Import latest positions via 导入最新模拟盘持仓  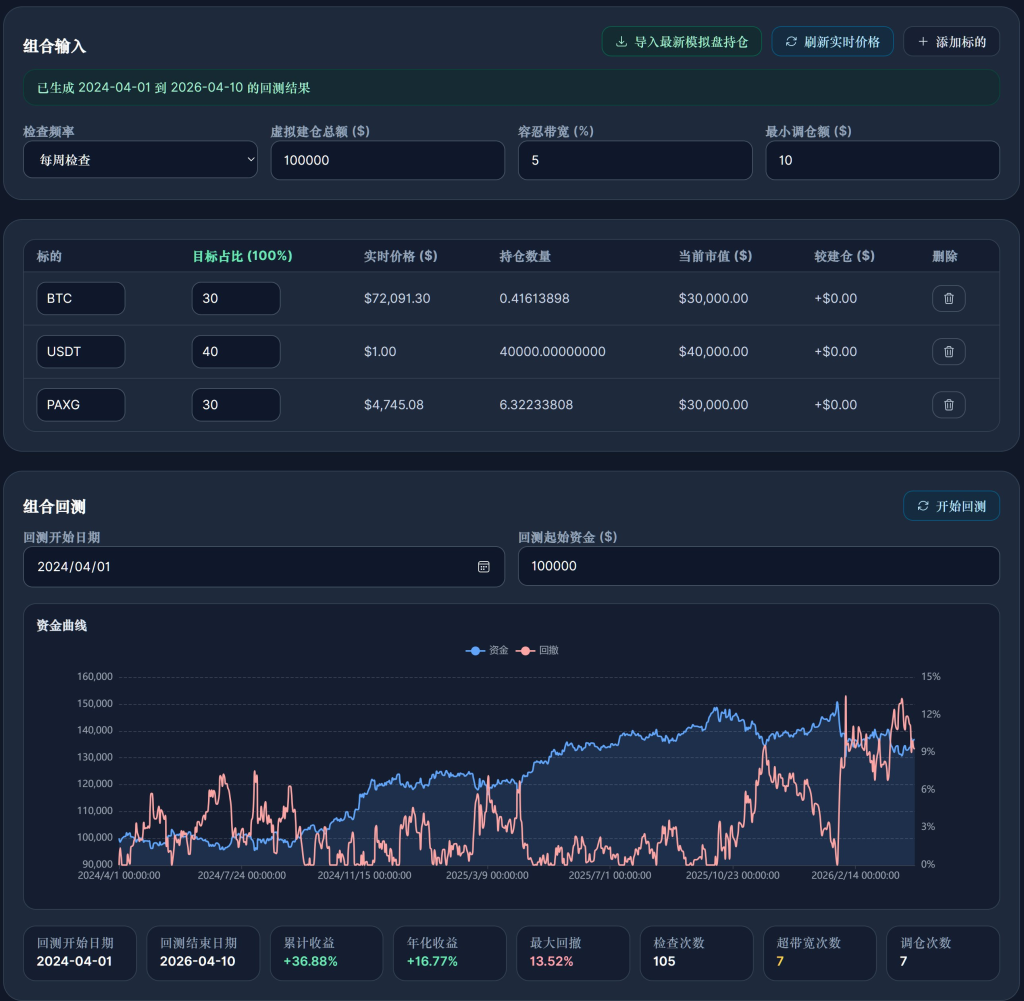pos(681,41)
